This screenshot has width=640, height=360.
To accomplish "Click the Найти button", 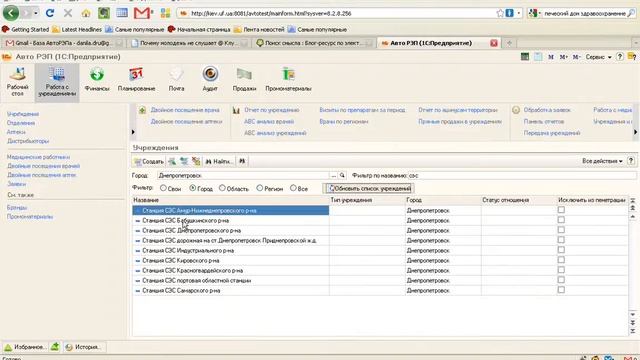I will point(220,162).
